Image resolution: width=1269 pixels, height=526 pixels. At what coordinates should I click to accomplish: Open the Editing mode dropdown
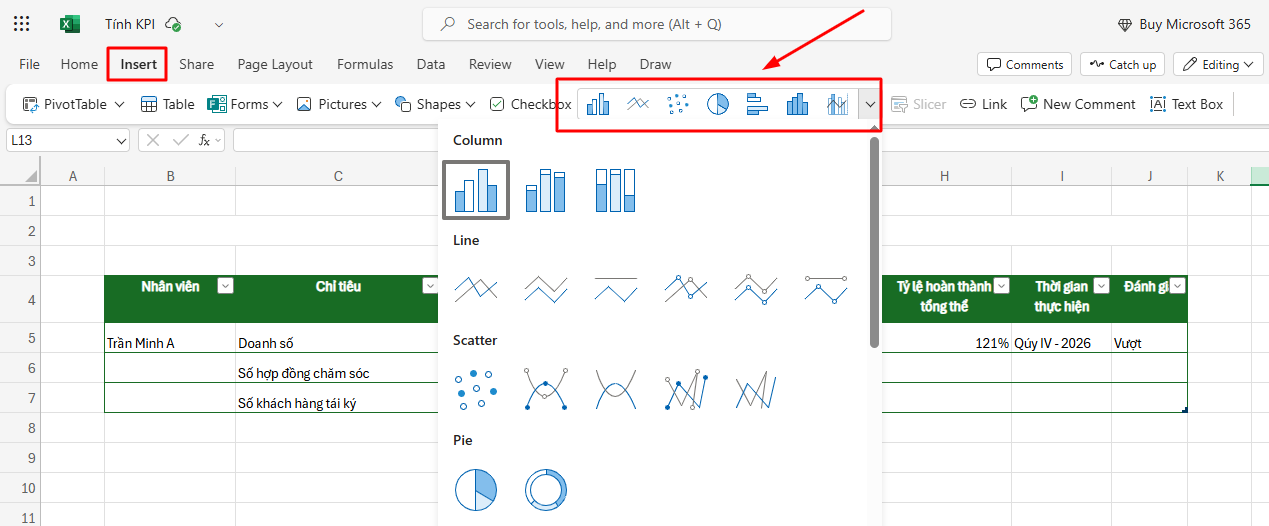tap(1218, 64)
